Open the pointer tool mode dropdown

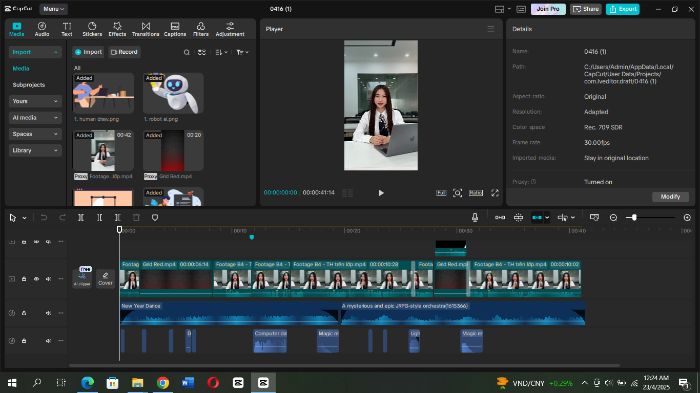pyautogui.click(x=24, y=218)
